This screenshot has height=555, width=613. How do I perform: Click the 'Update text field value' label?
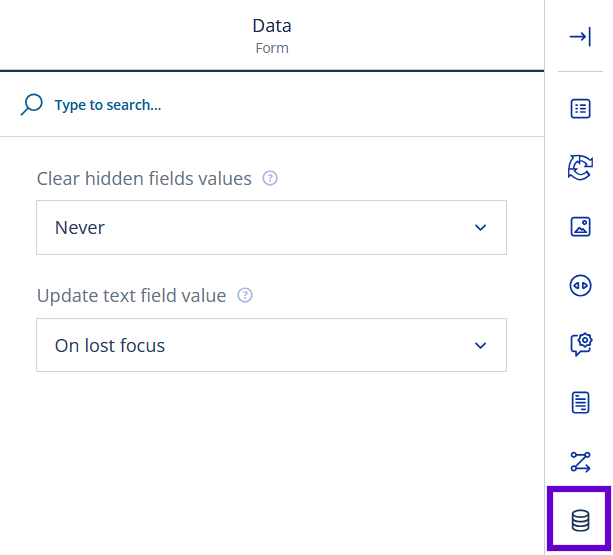(x=131, y=295)
